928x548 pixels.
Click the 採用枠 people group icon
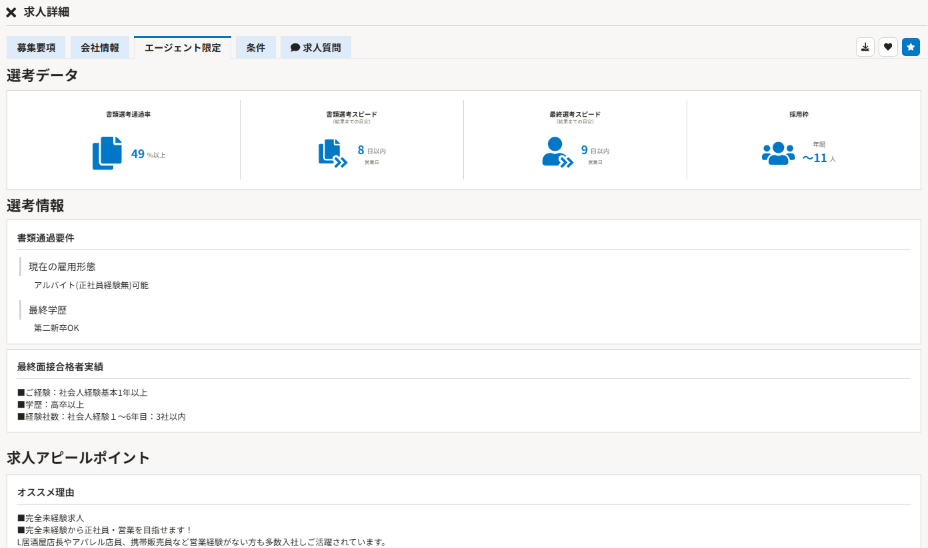(x=778, y=153)
